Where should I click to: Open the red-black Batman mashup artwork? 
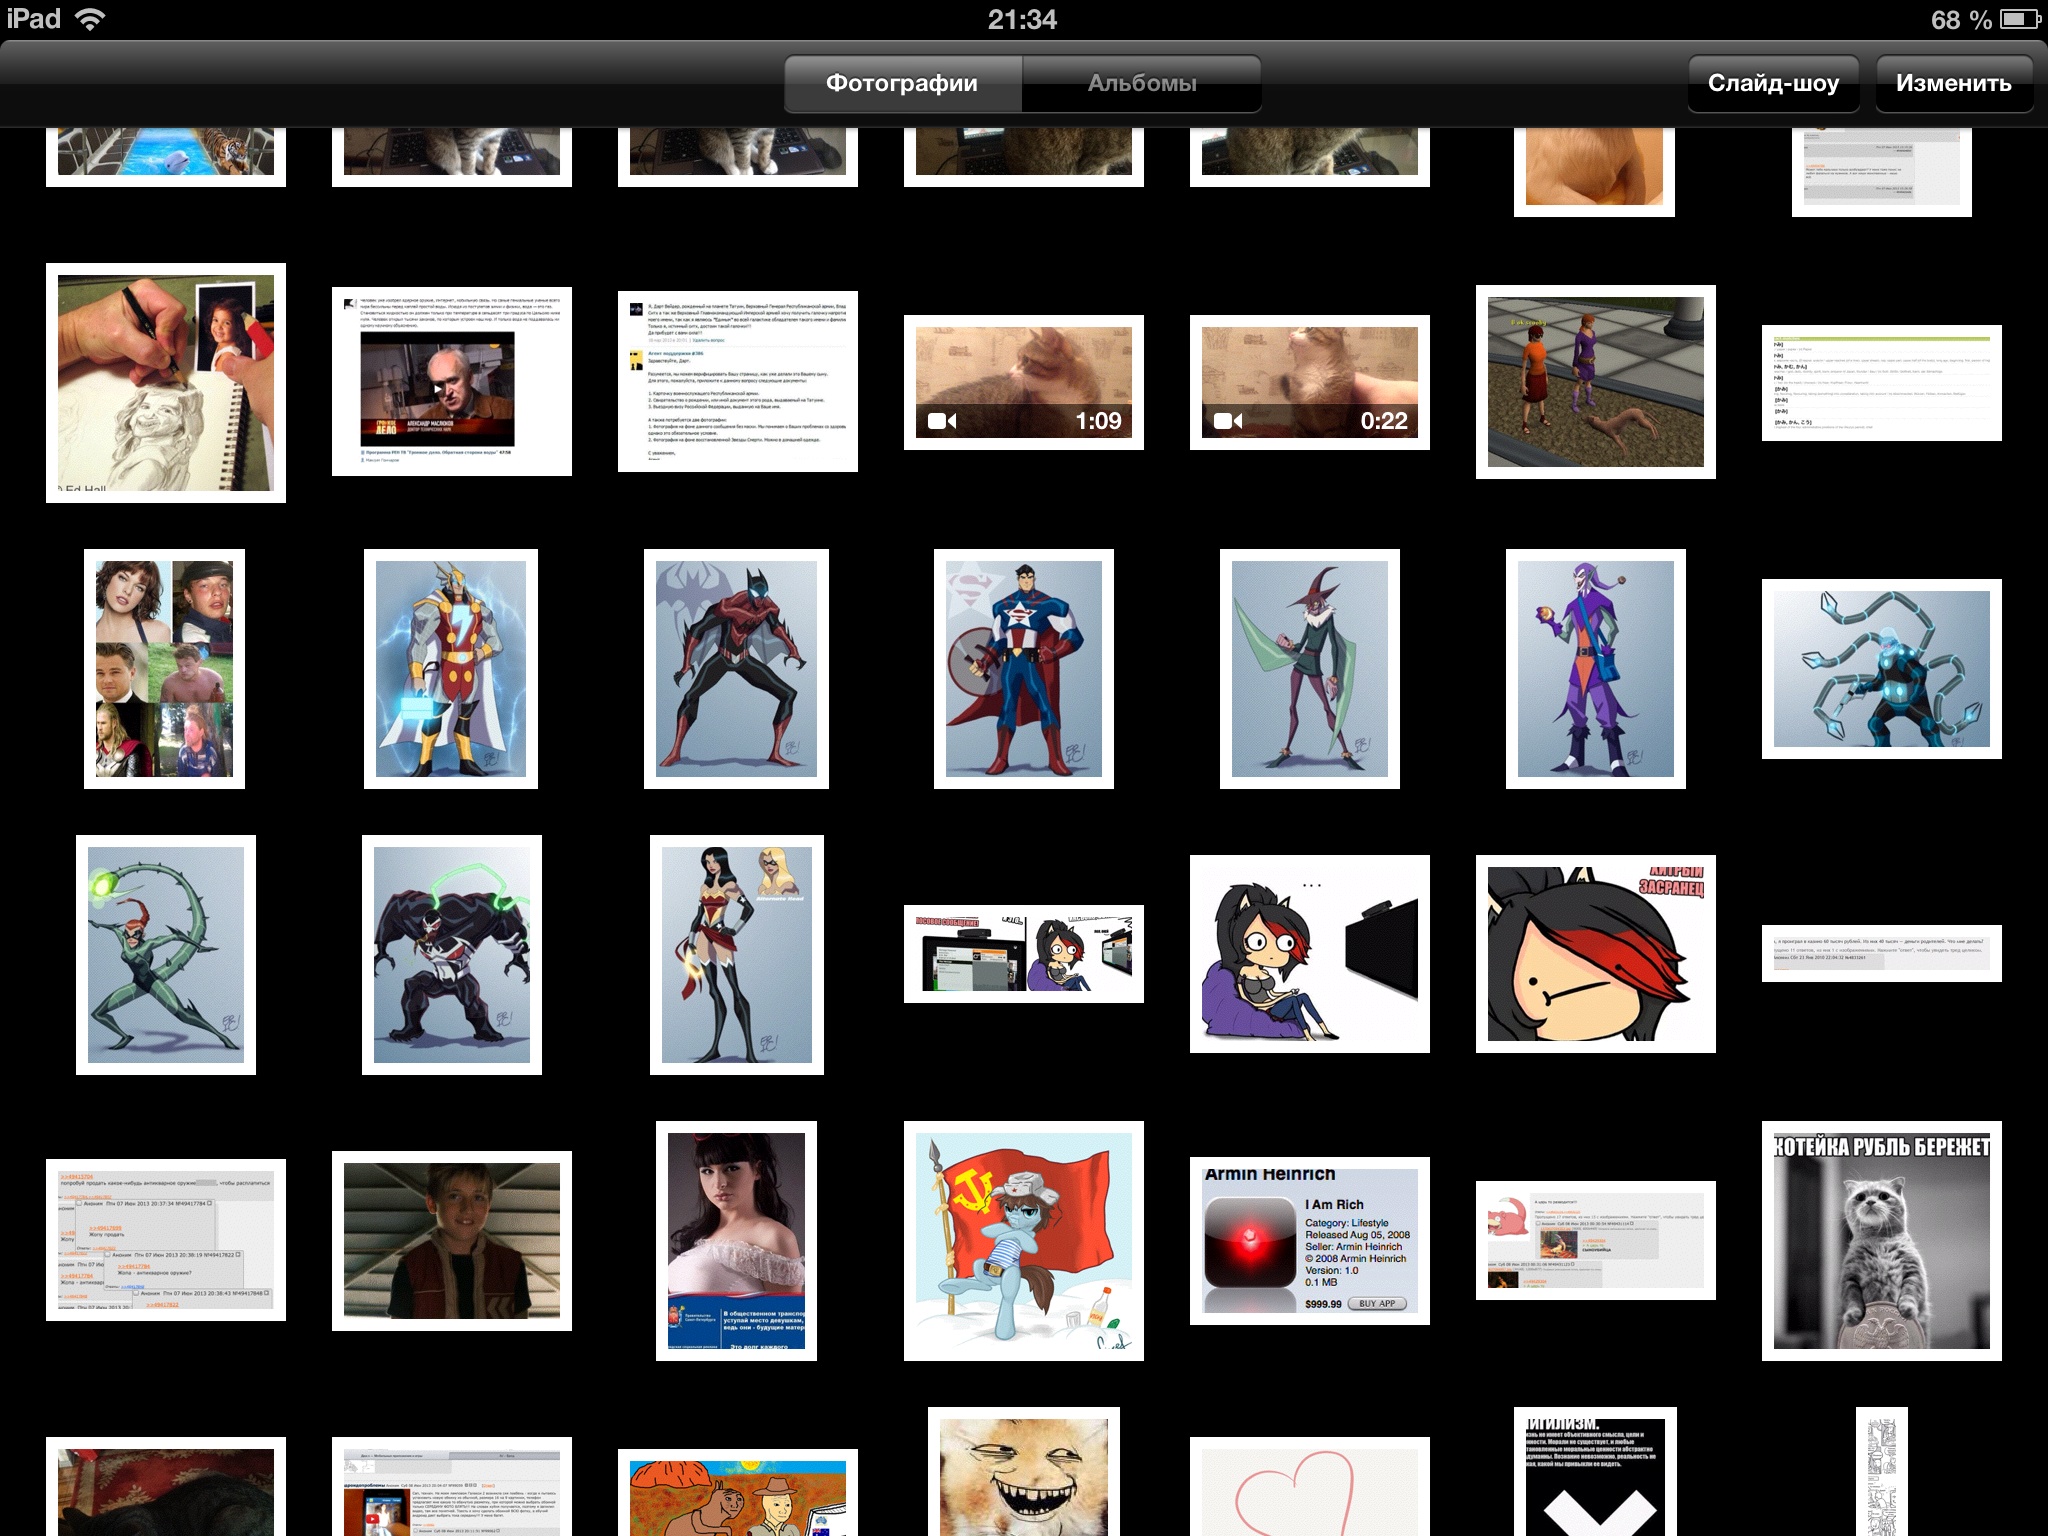(736, 668)
